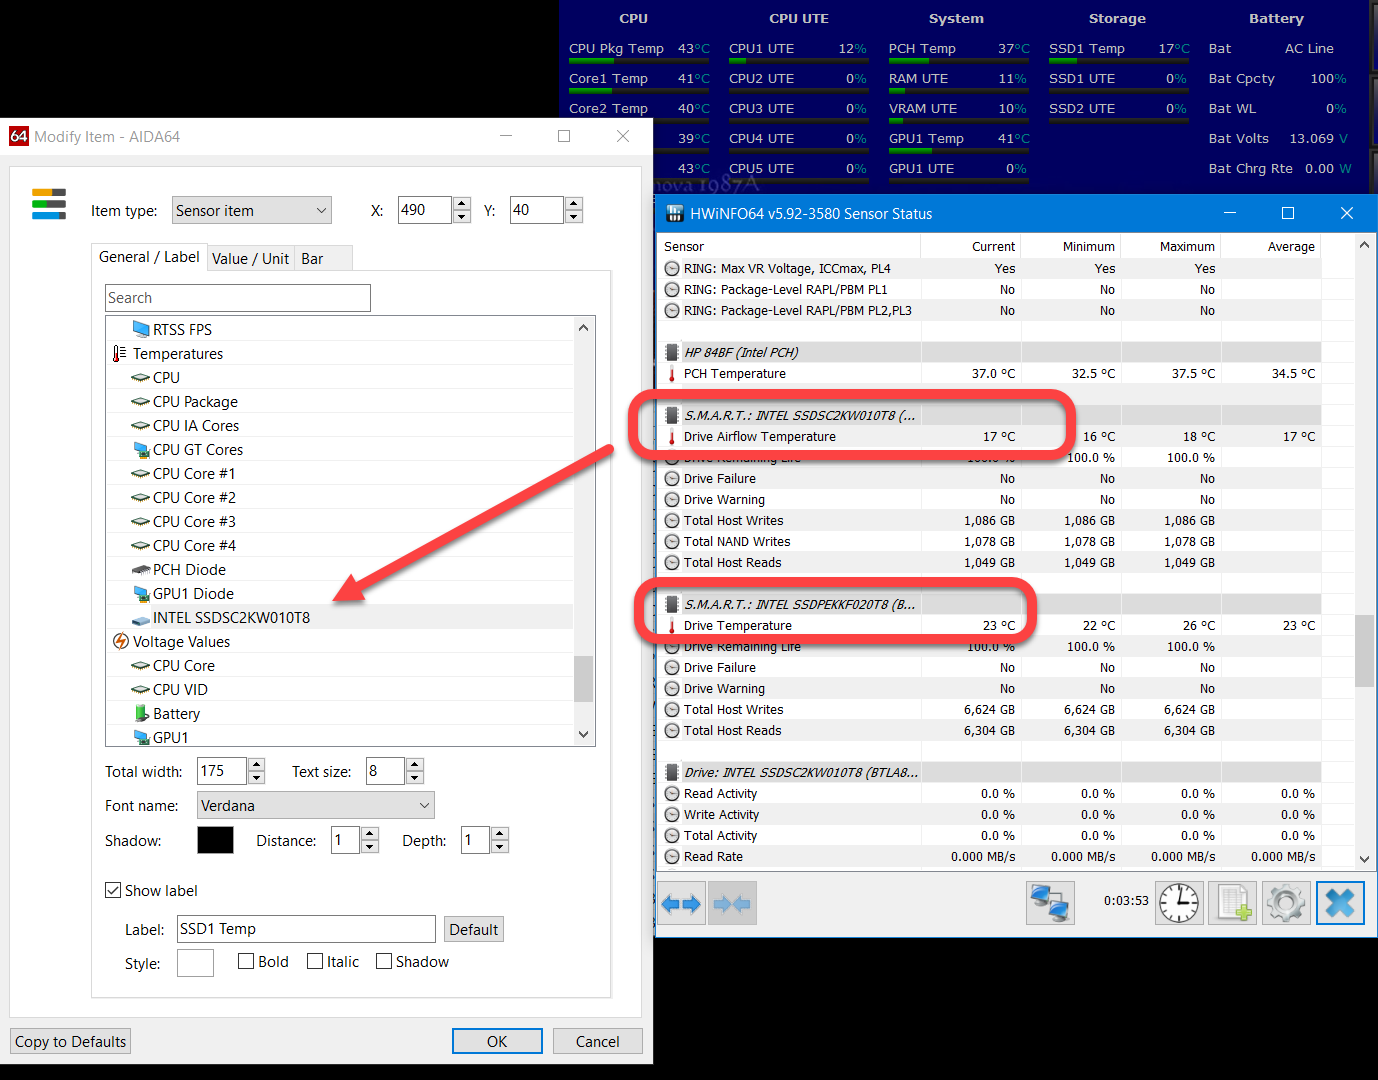Switch to the Value / Unit tab
1378x1080 pixels.
click(x=250, y=258)
